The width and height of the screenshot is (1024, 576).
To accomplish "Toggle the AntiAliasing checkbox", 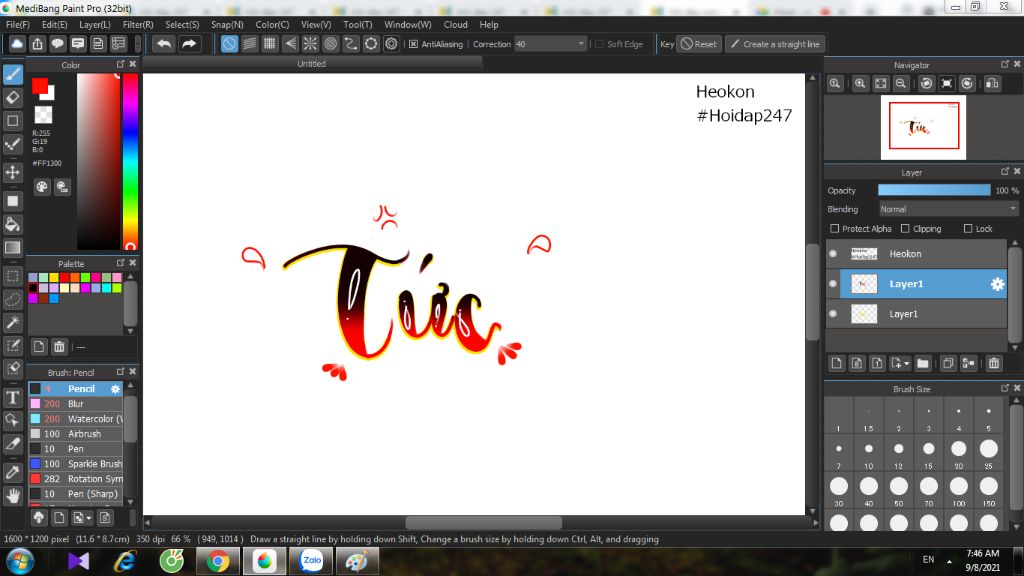I will (x=413, y=44).
